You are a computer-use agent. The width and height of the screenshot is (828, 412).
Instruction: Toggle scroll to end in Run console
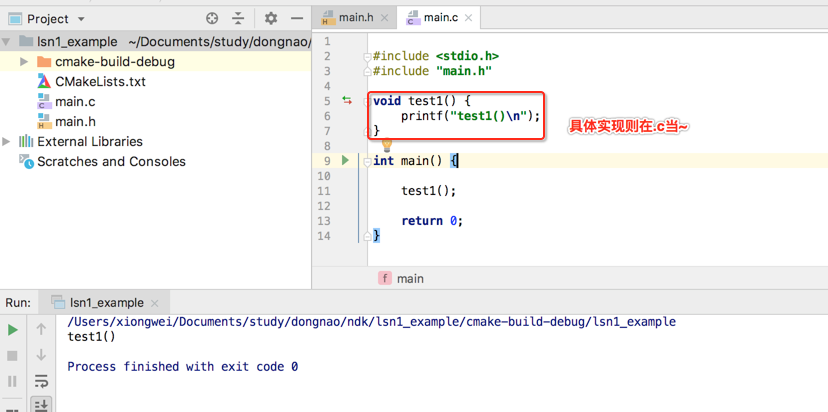[x=41, y=405]
